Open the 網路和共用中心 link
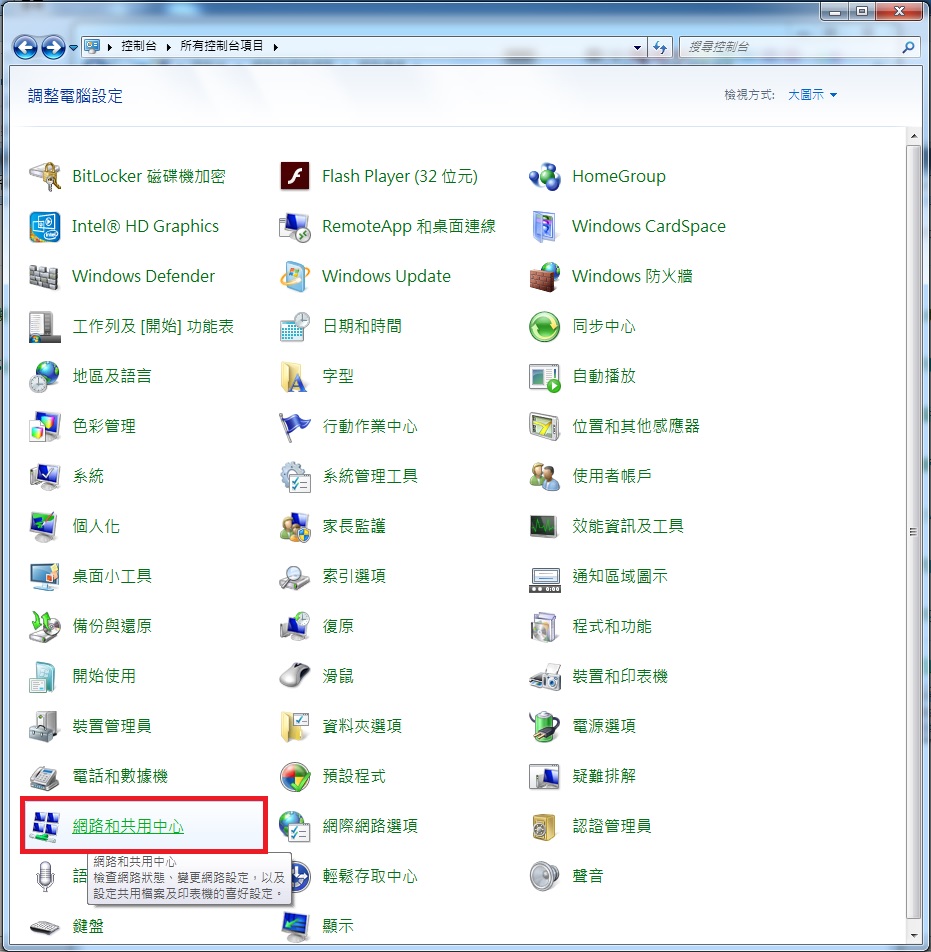The image size is (931, 952). pos(128,826)
